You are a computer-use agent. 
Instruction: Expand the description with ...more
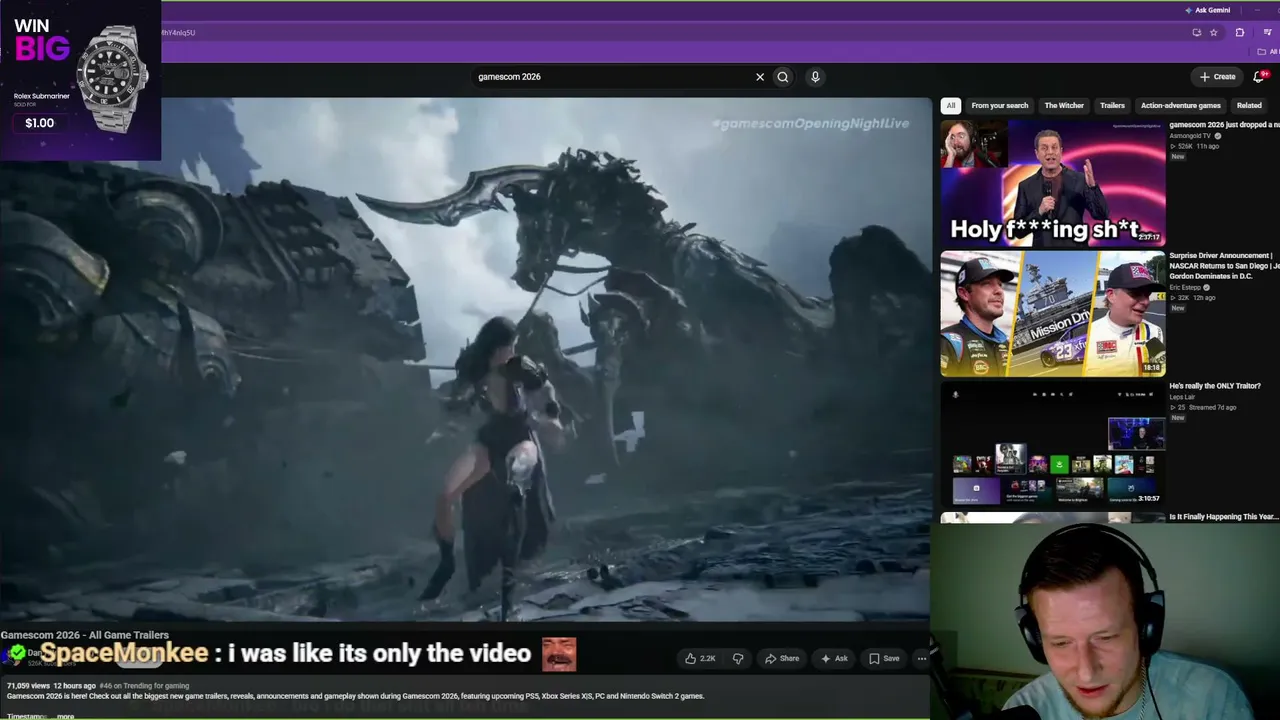[x=64, y=716]
